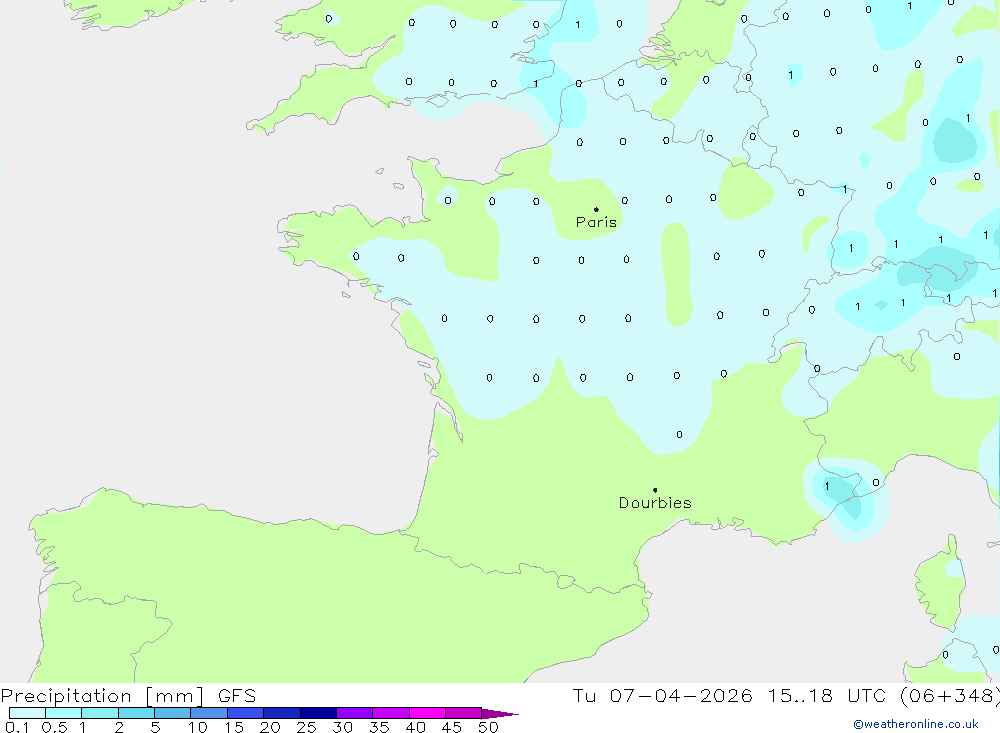The width and height of the screenshot is (1000, 733).
Task: Click the 35 legend scale value
Action: pyautogui.click(x=379, y=727)
